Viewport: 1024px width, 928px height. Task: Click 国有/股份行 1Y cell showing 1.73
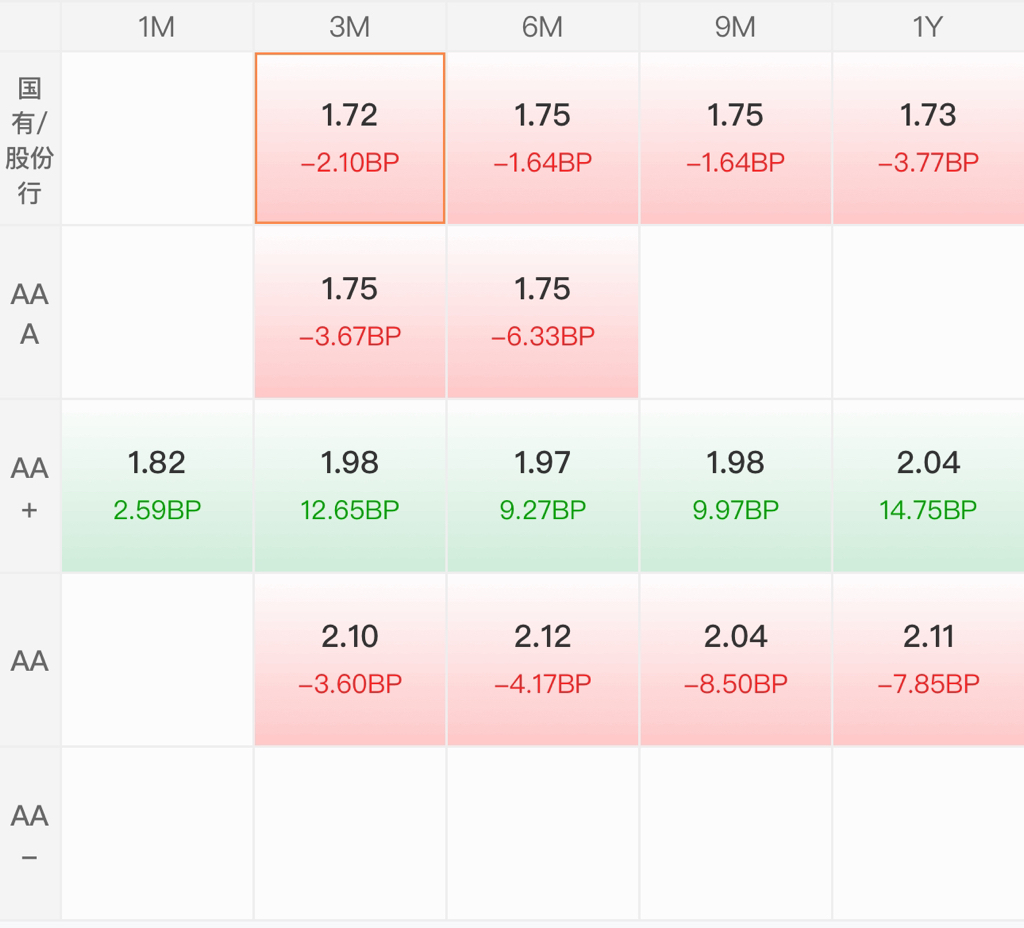pos(928,138)
